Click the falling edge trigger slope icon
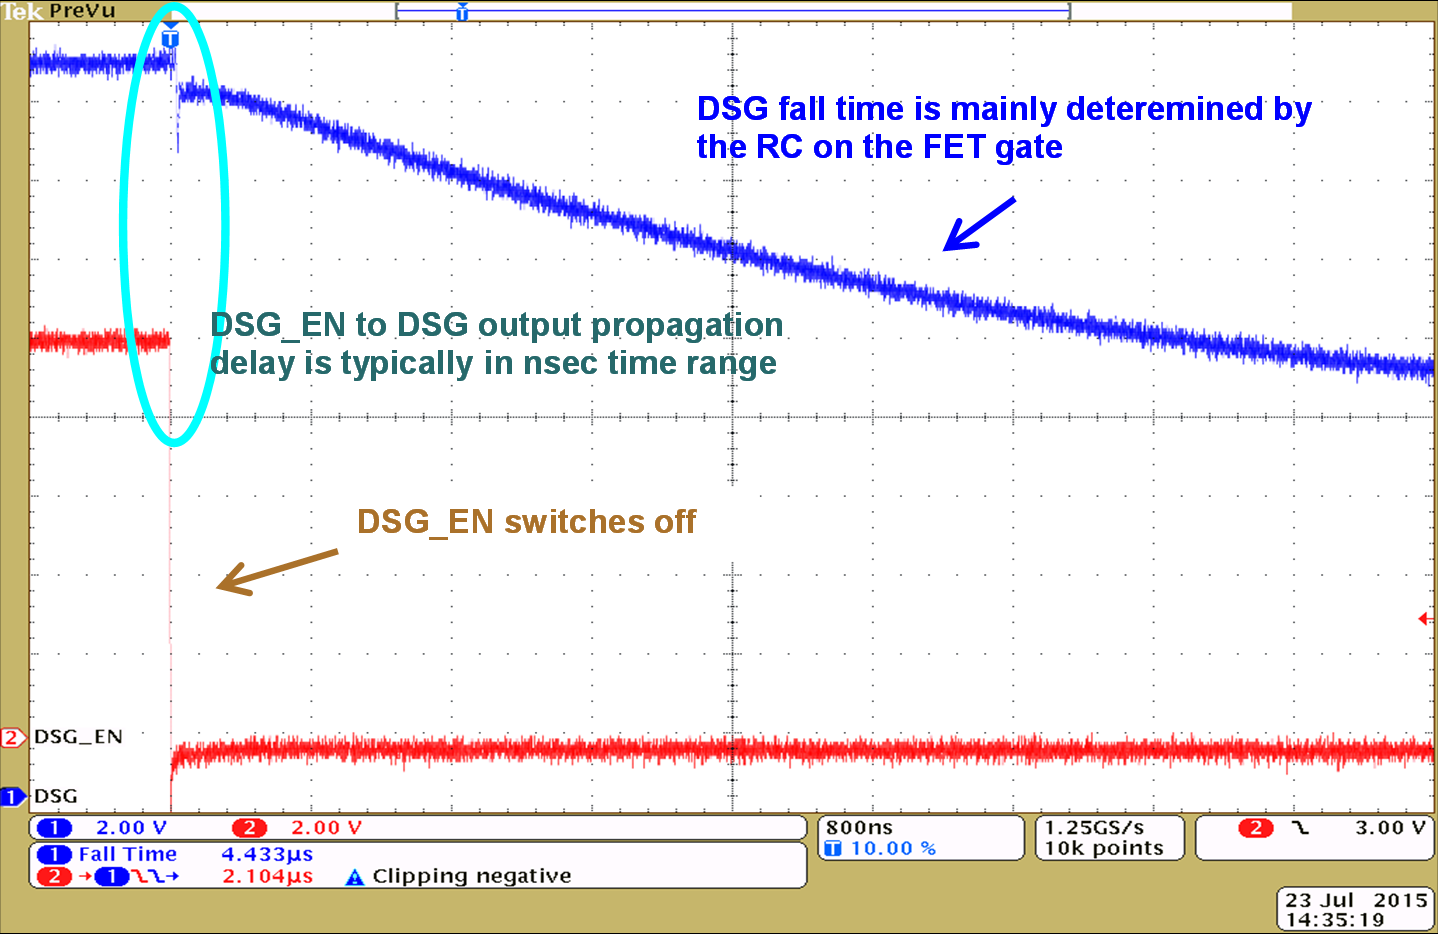 (1300, 828)
